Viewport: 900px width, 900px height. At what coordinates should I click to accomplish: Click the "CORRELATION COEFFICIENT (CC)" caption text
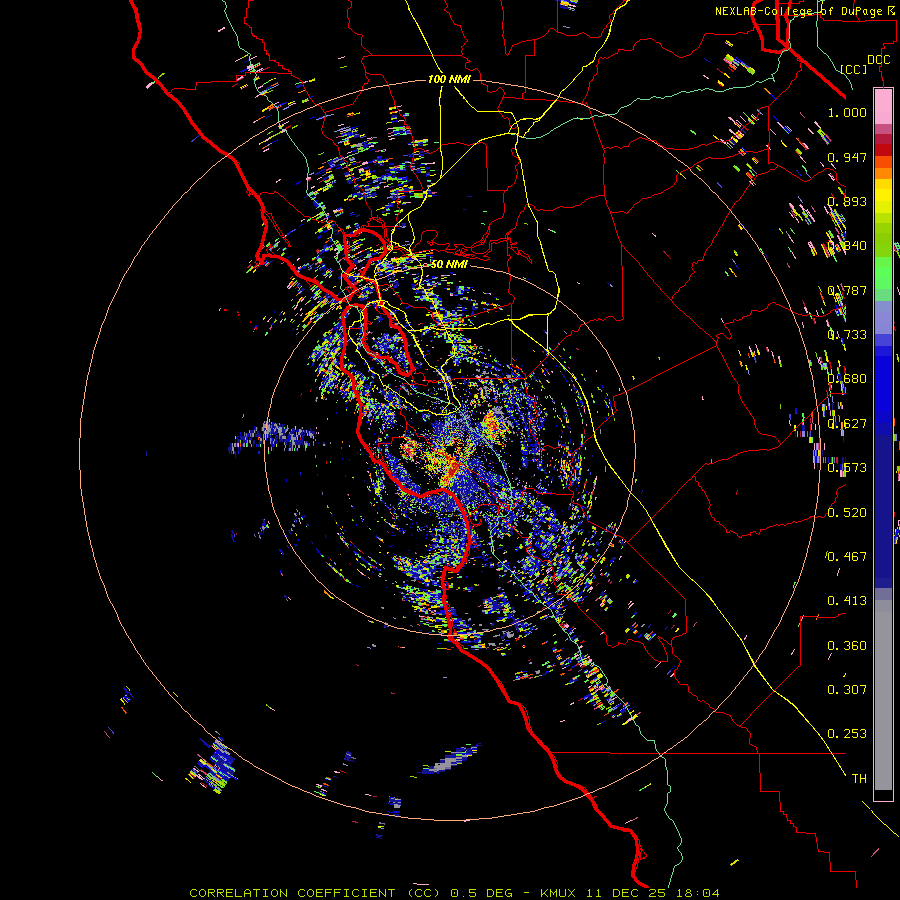[315, 893]
